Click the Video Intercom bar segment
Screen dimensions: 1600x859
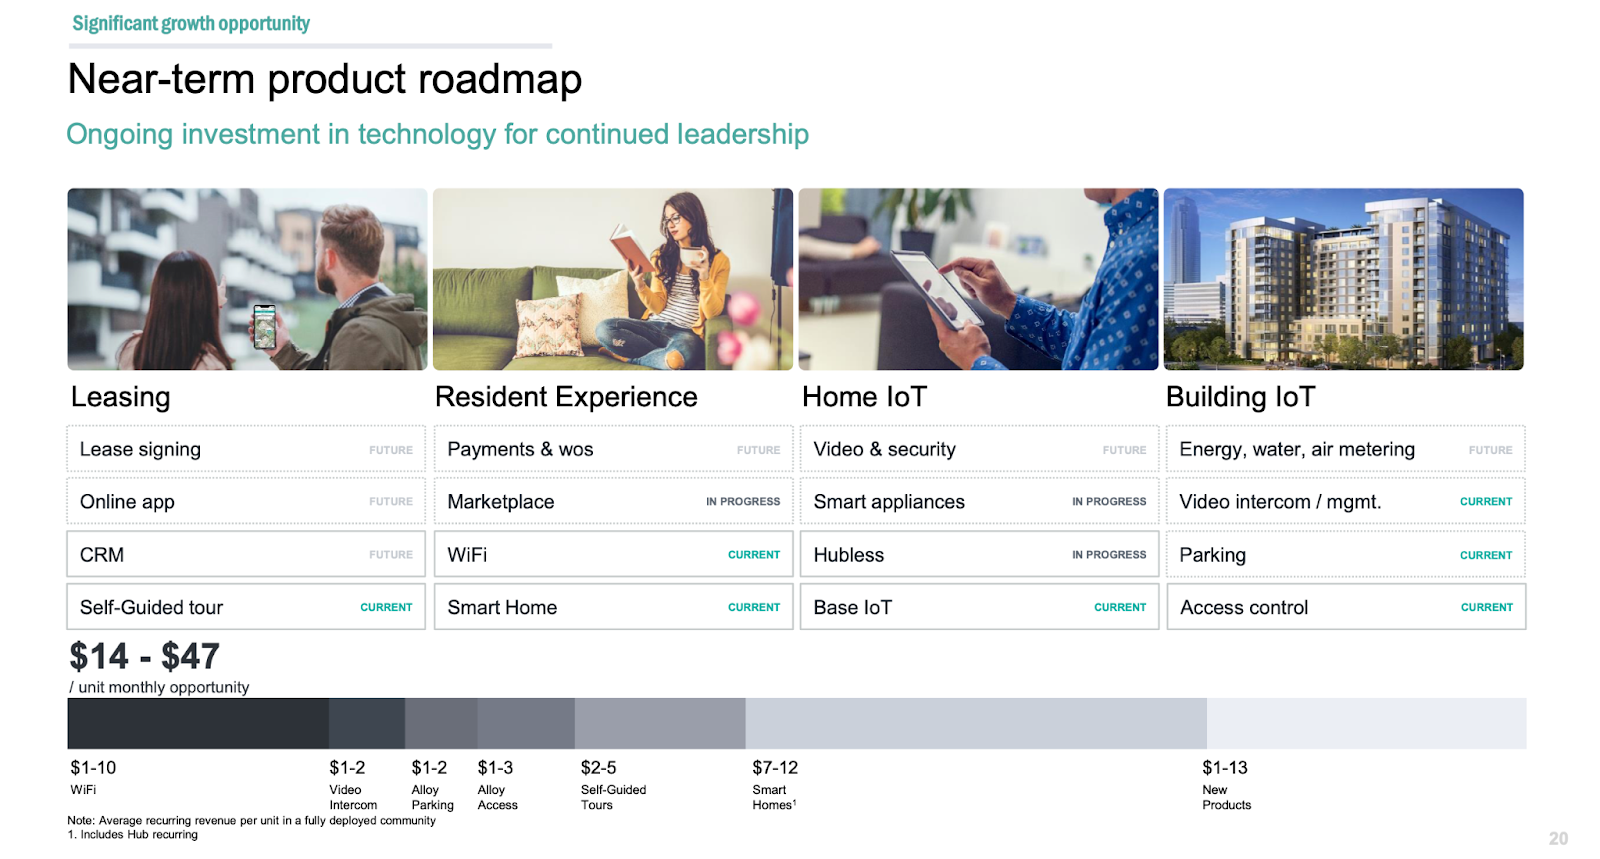click(367, 723)
